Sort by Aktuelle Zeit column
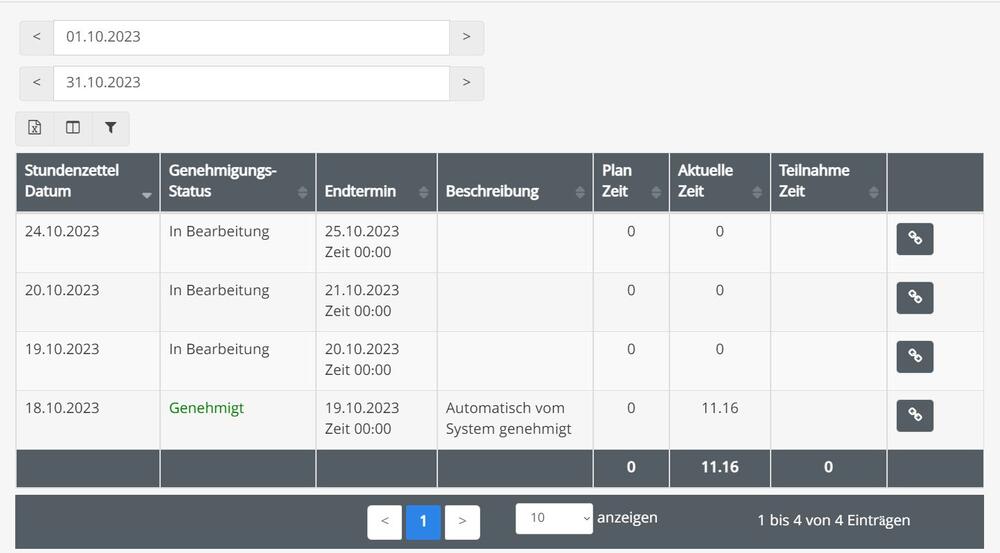1000x553 pixels. 719,182
